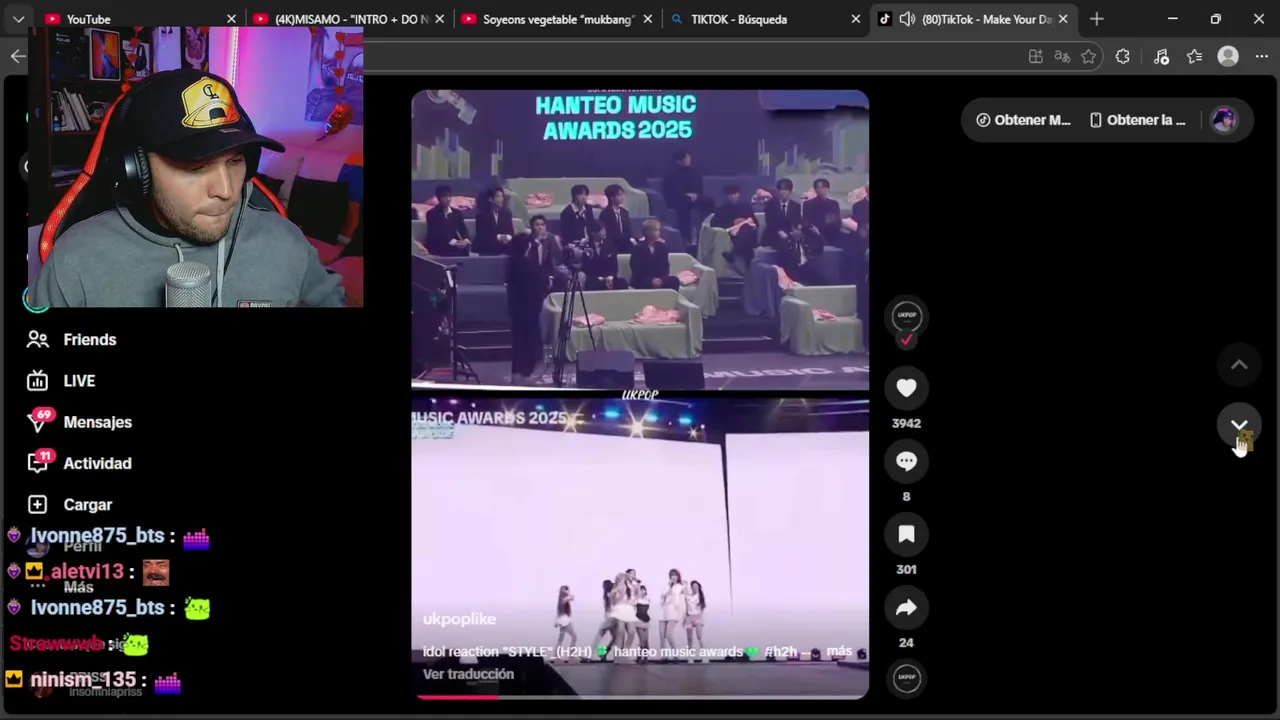Click the translate page icon in address bar
The height and width of the screenshot is (720, 1280).
point(1062,57)
